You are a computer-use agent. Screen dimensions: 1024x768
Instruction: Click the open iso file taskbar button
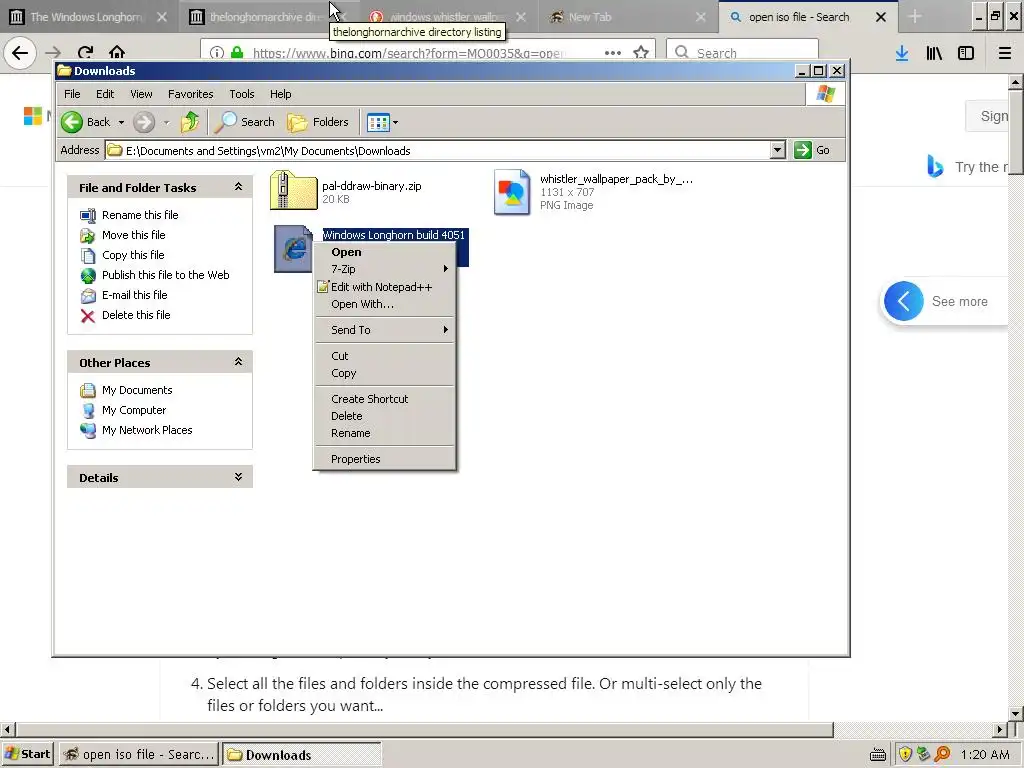pos(138,755)
